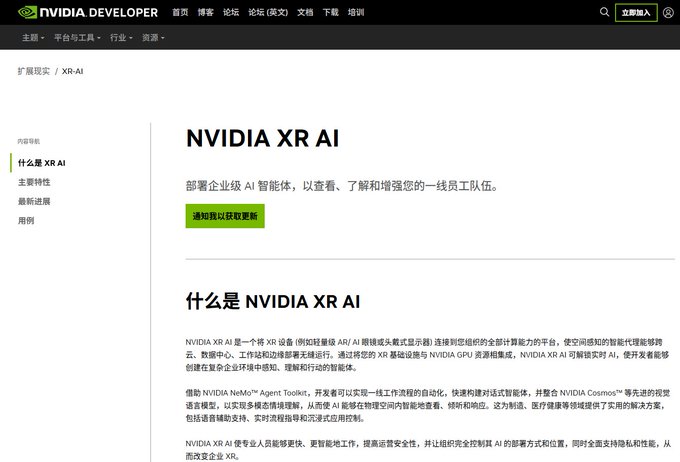Open 博客 in the top navigation
Screen dimensions: 680x462
point(206,12)
